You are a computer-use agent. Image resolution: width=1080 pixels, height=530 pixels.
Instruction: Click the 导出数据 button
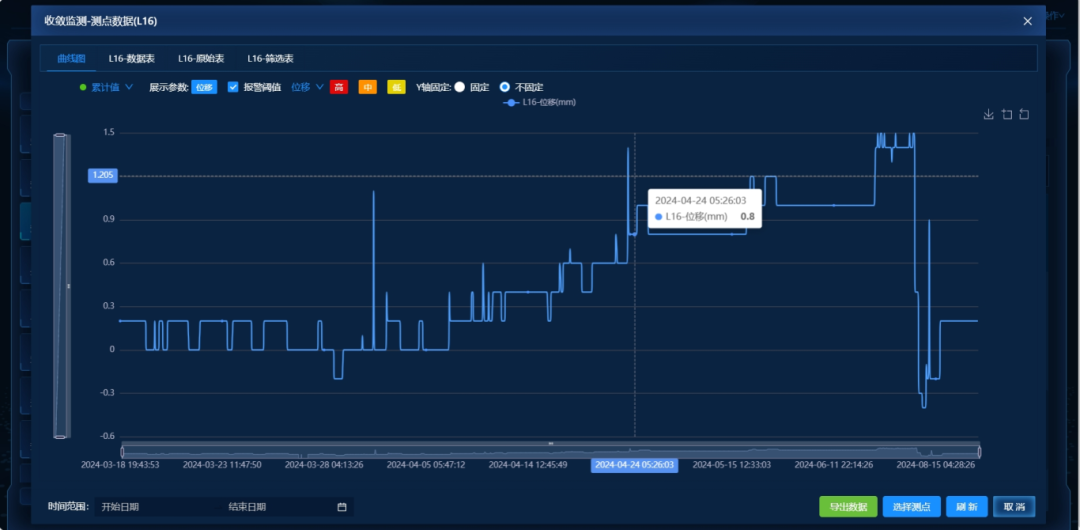tap(848, 507)
